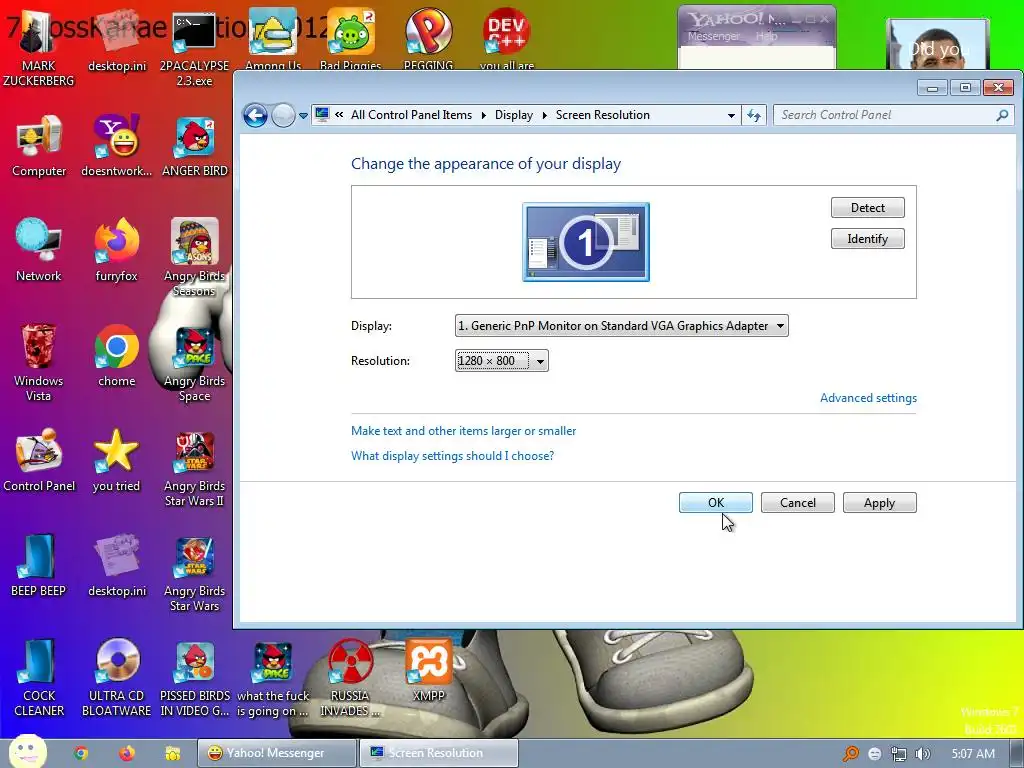
Task: Select the 2PACALYPSE 2.3.exe desktop icon
Action: click(194, 47)
